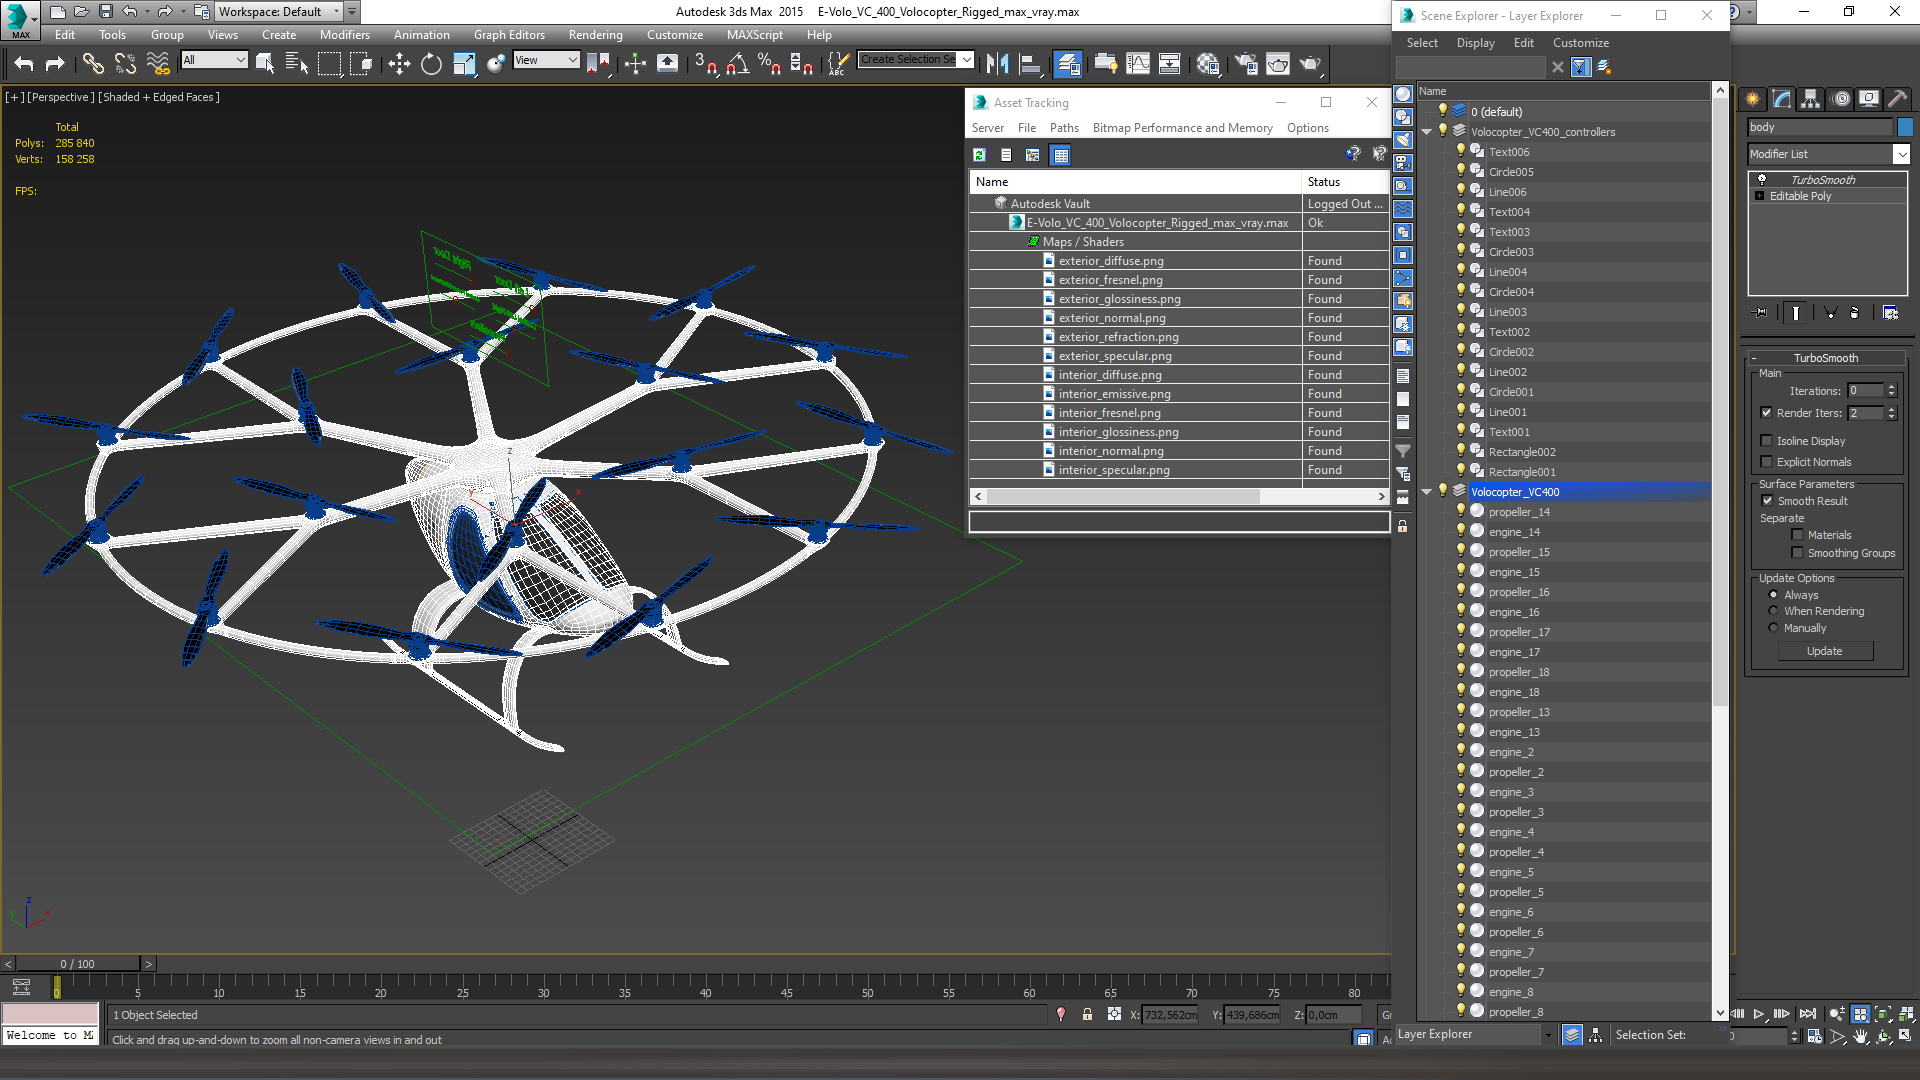The width and height of the screenshot is (1920, 1080).
Task: Activate the Select and Move tool
Action: point(399,64)
